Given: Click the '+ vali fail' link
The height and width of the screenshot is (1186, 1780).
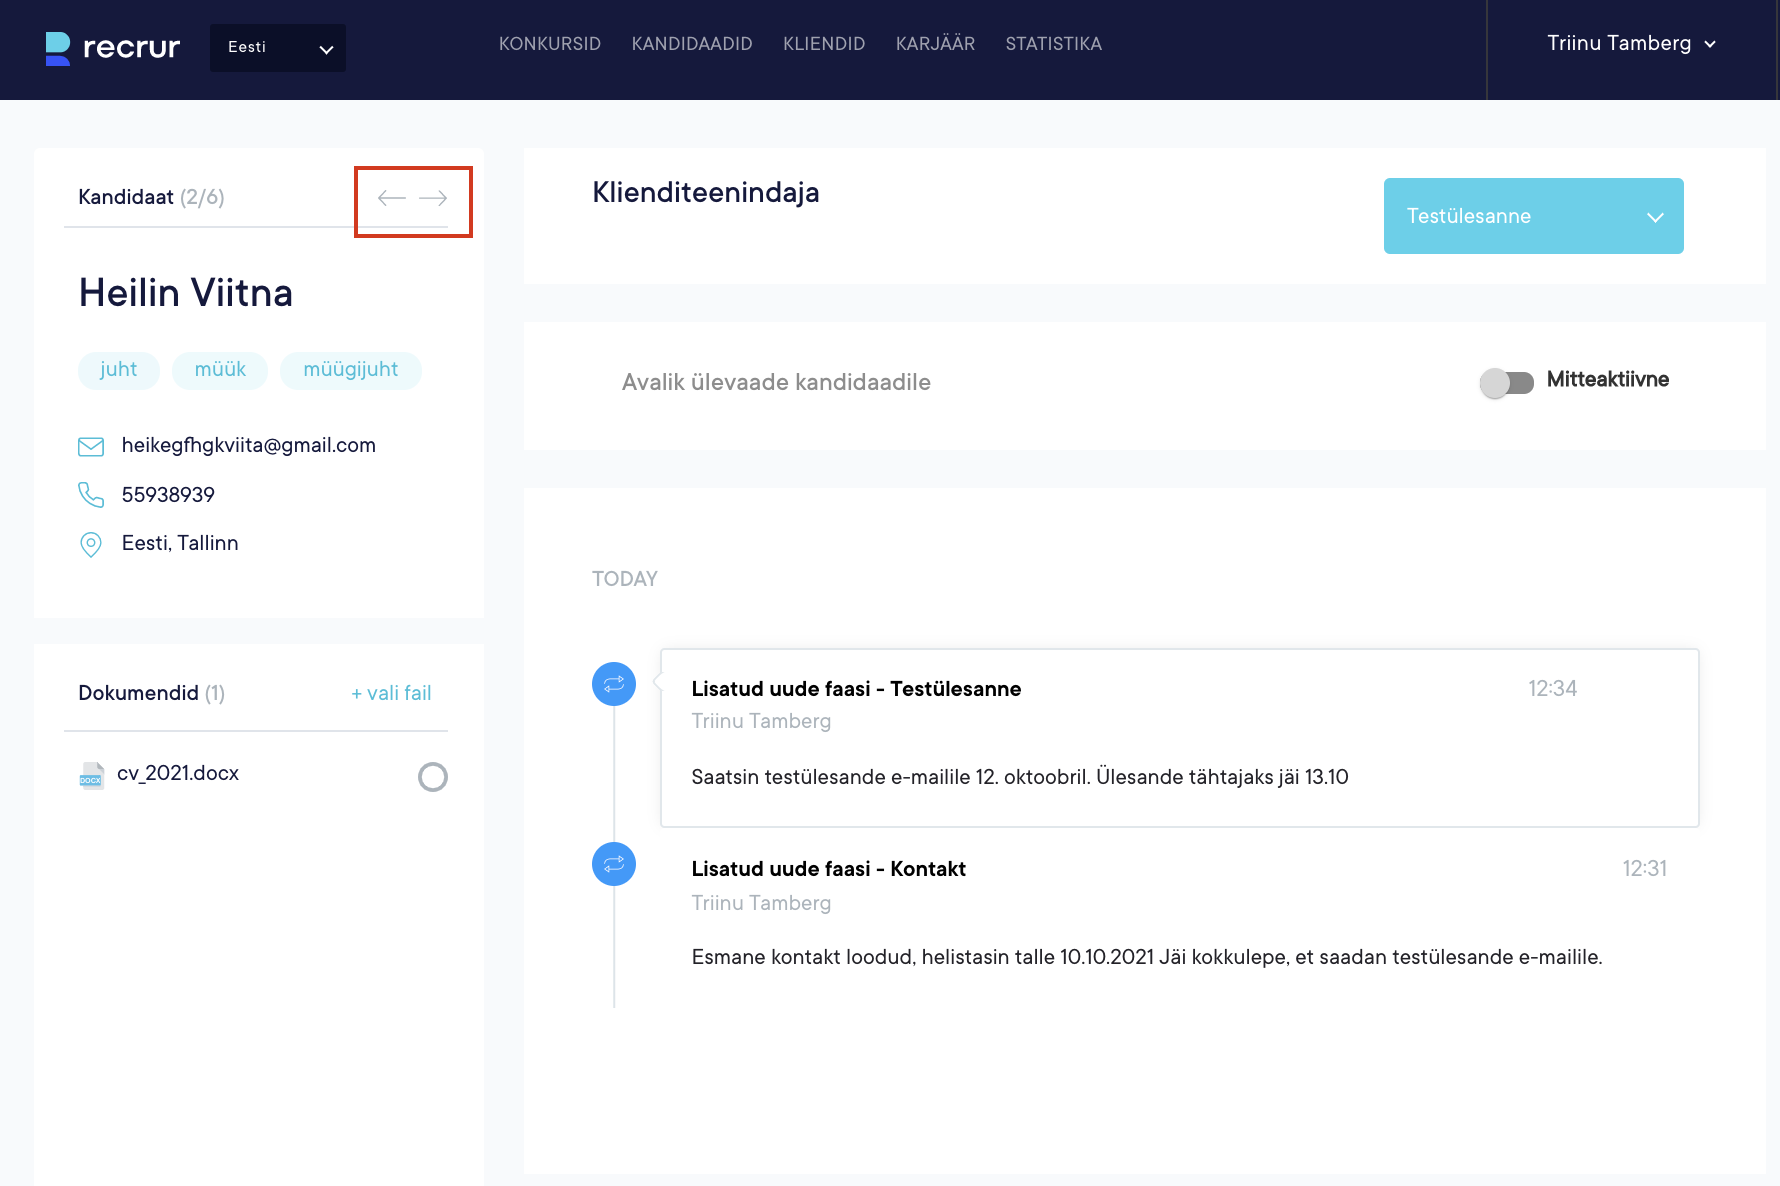Looking at the screenshot, I should 391,693.
